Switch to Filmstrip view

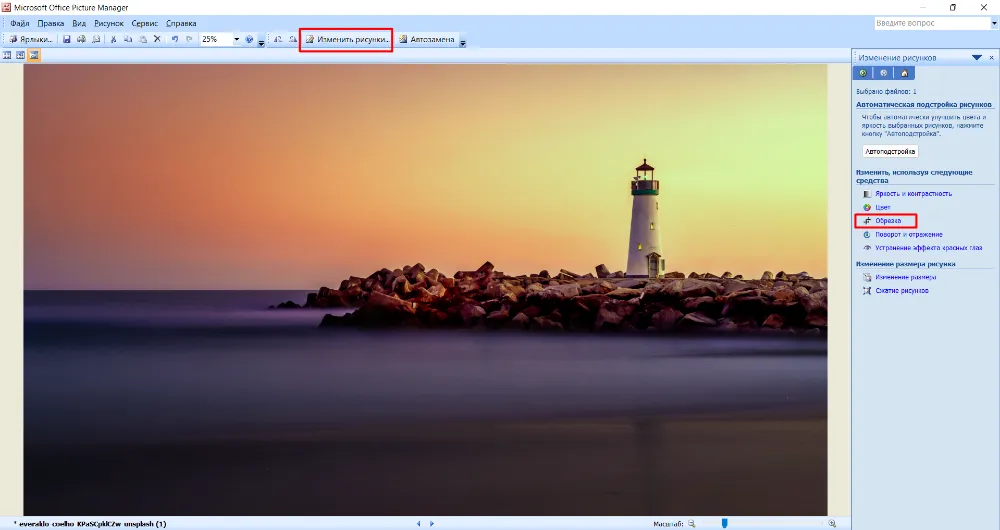coord(20,55)
